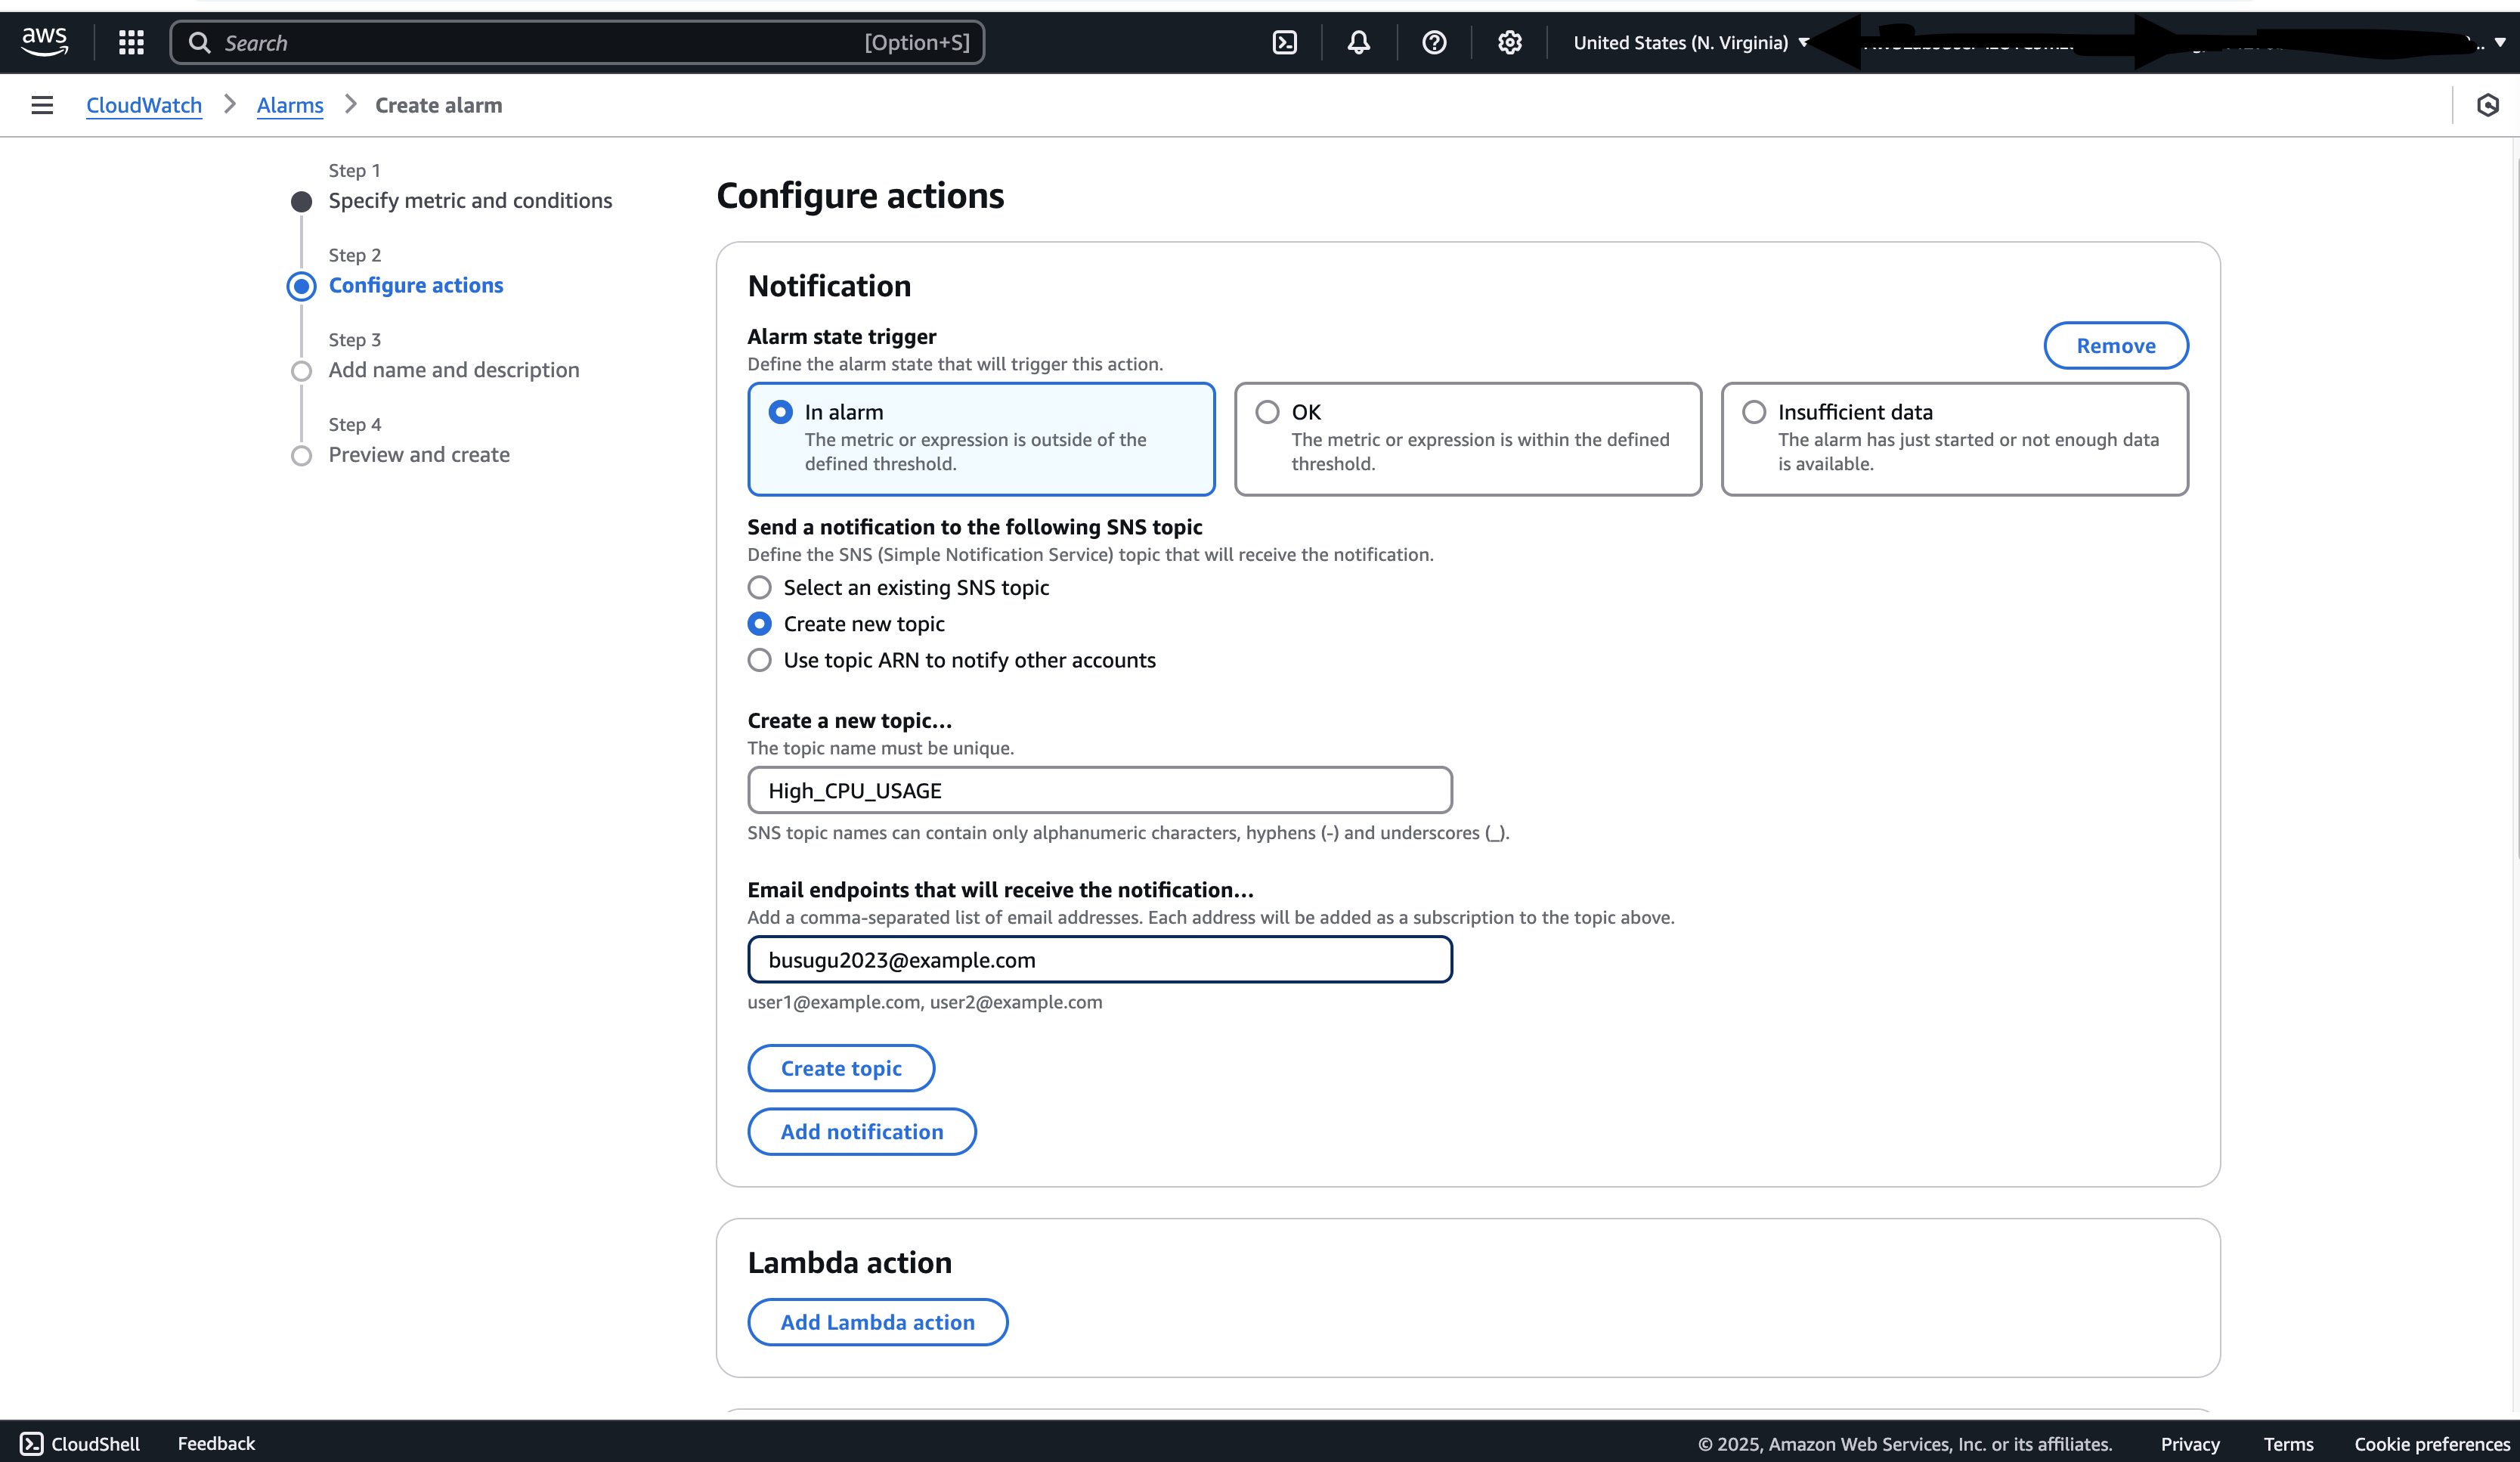The width and height of the screenshot is (2520, 1462).
Task: Select the OK state trigger
Action: click(1467, 438)
